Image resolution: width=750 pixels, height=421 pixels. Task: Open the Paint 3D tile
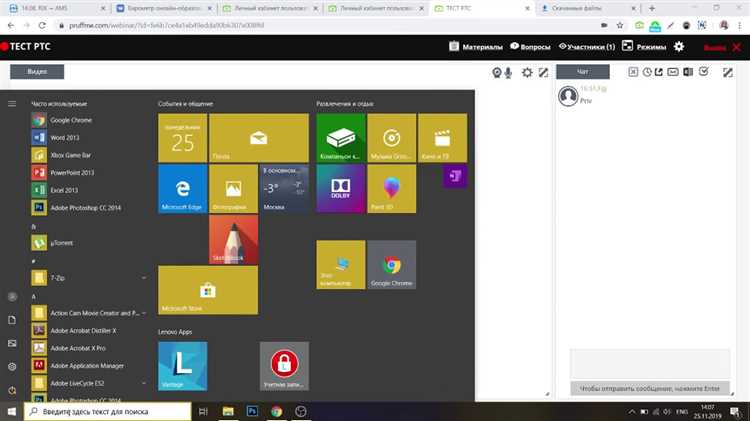pyautogui.click(x=391, y=188)
